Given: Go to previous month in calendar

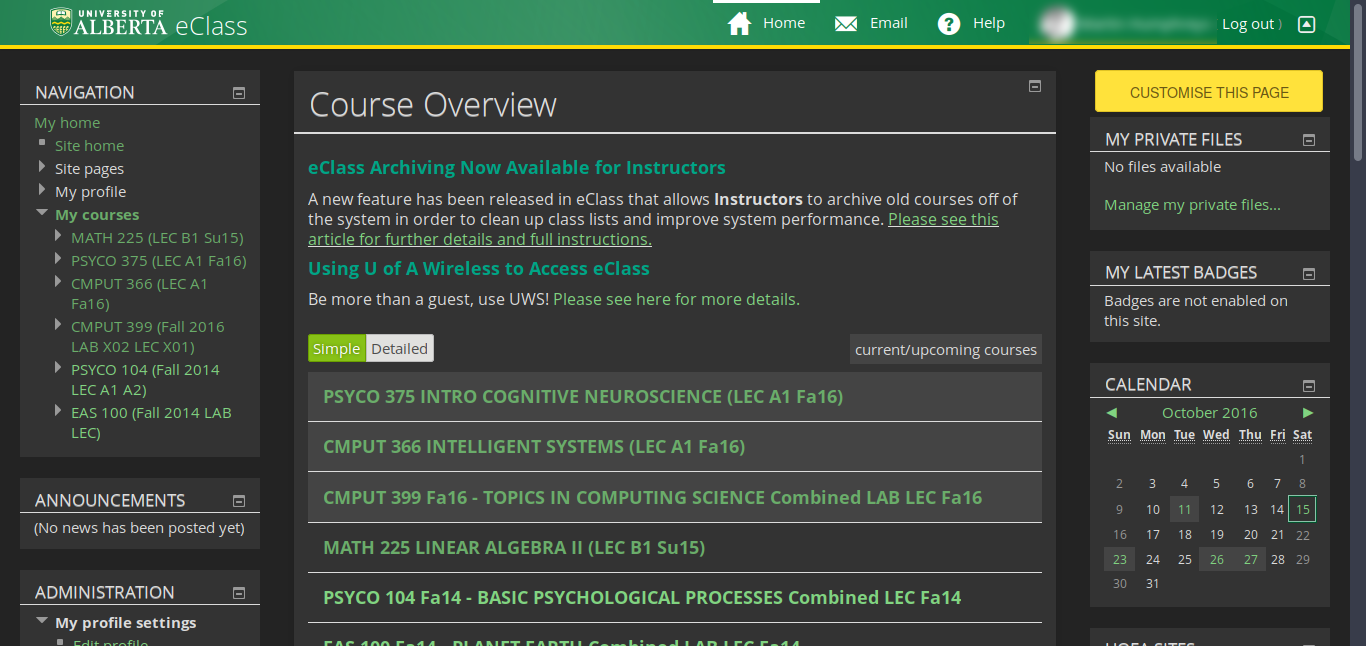Looking at the screenshot, I should tap(1111, 413).
